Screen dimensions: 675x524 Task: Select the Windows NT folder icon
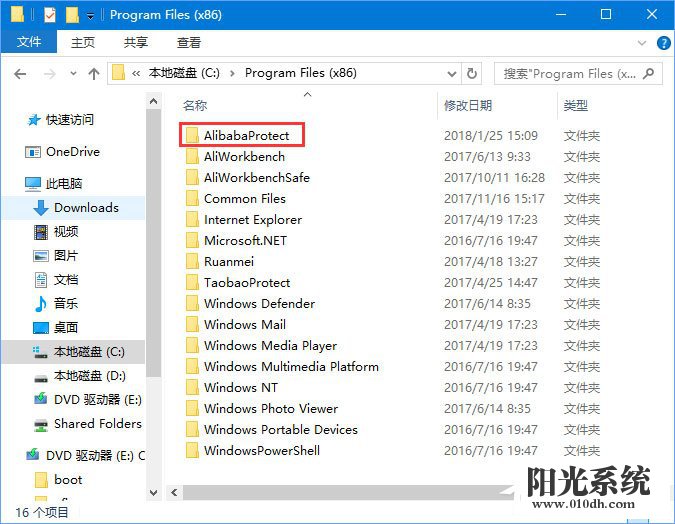[192, 388]
